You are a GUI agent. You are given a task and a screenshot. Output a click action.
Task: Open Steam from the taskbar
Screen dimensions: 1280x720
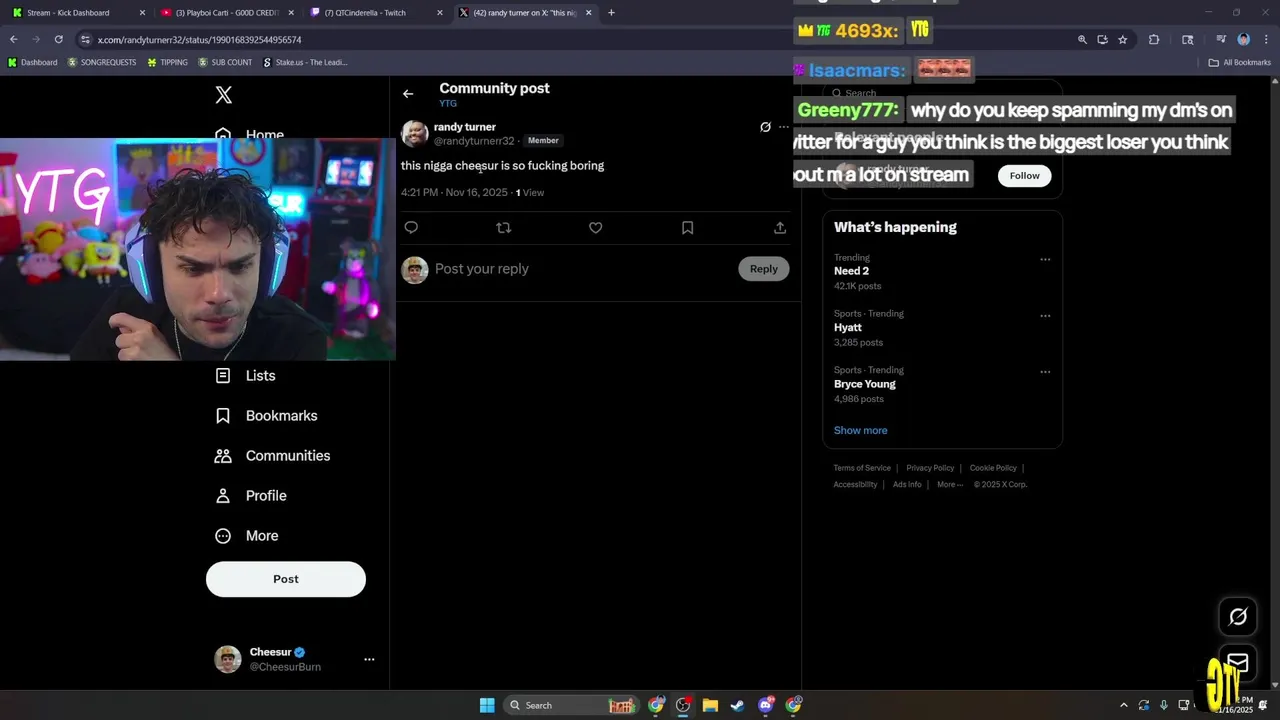[737, 706]
